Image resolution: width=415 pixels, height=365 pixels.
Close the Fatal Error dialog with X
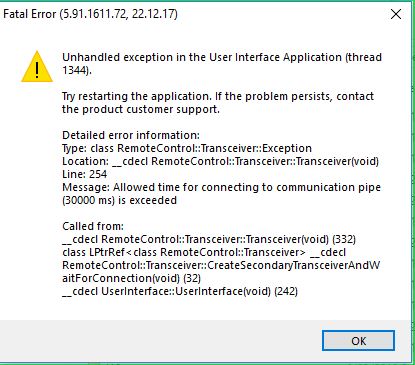click(396, 14)
